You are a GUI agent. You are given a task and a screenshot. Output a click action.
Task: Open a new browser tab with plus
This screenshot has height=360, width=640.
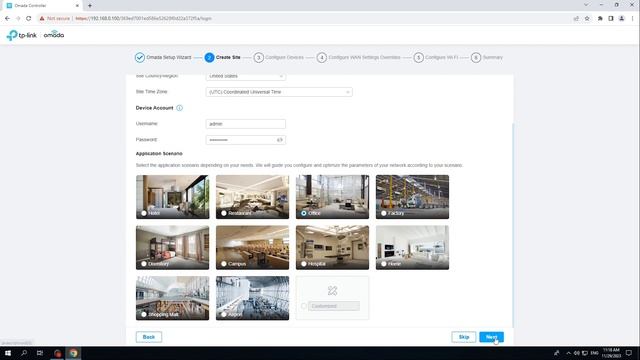coord(90,6)
